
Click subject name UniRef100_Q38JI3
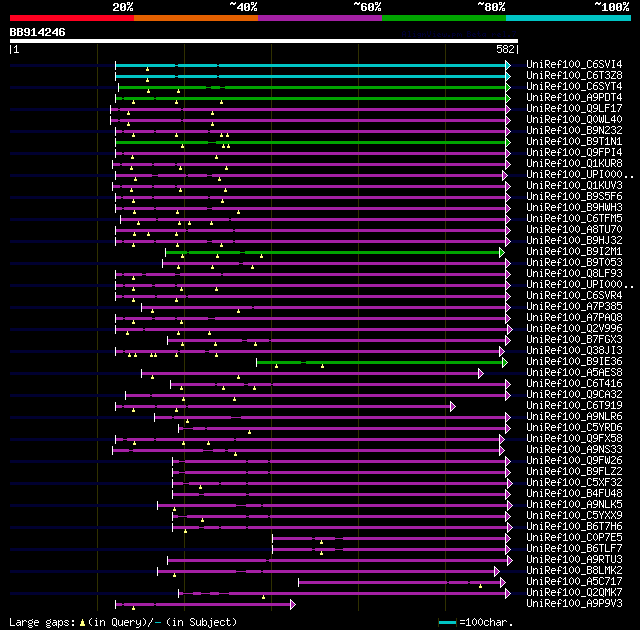574,351
